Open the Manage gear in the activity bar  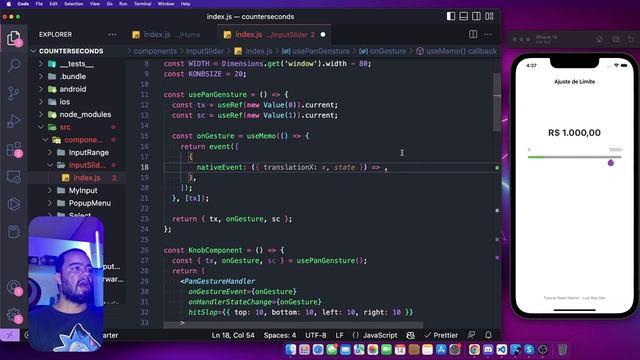coord(14,315)
